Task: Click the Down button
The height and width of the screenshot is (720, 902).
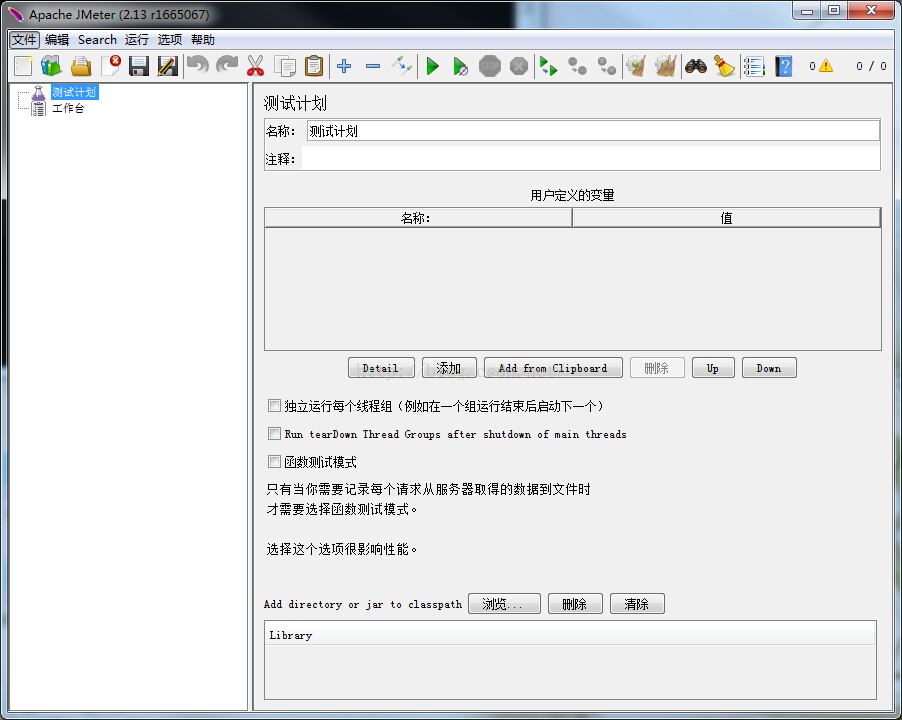Action: click(x=769, y=368)
